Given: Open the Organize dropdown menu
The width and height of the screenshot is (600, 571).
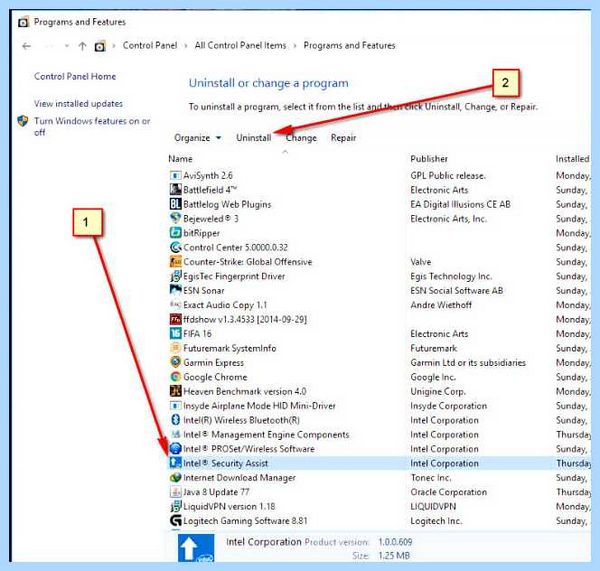Looking at the screenshot, I should point(197,138).
